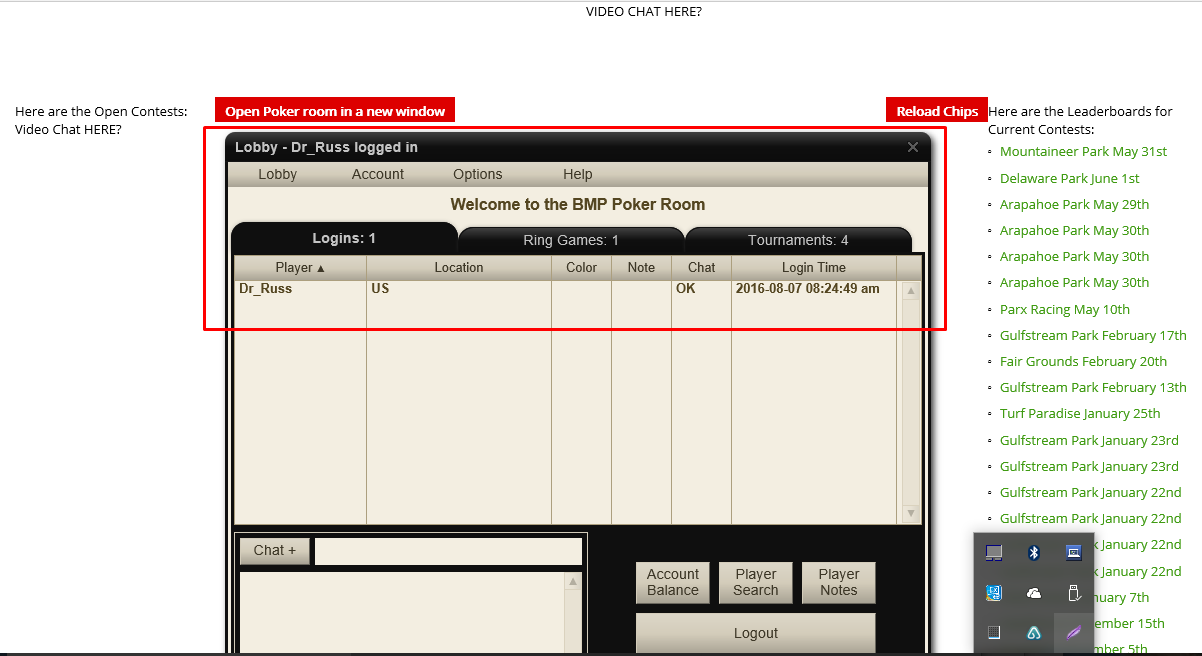Viewport: 1202px width, 656px height.
Task: Select the external display tray icon
Action: tap(992, 551)
